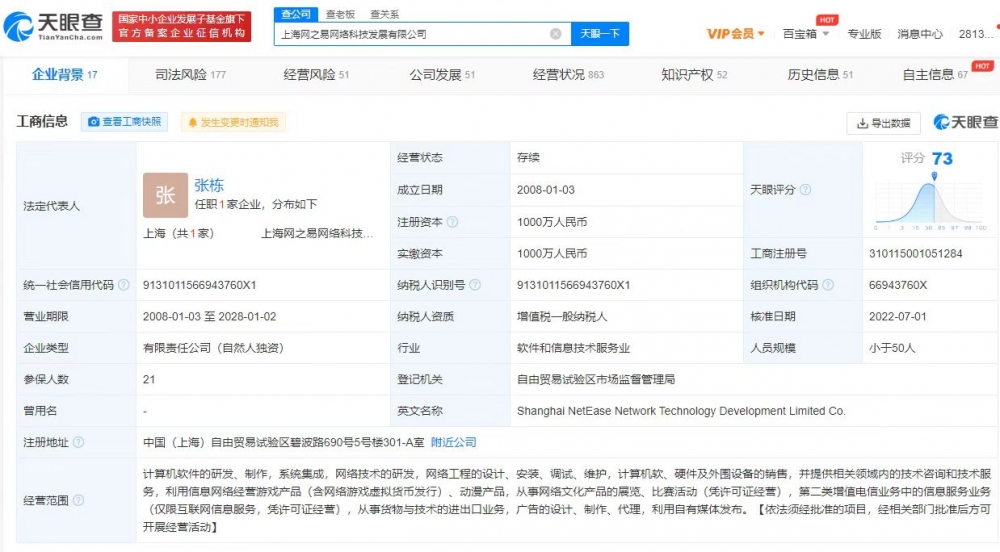Select the 查公司 search tab
This screenshot has width=1000, height=552.
[296, 14]
